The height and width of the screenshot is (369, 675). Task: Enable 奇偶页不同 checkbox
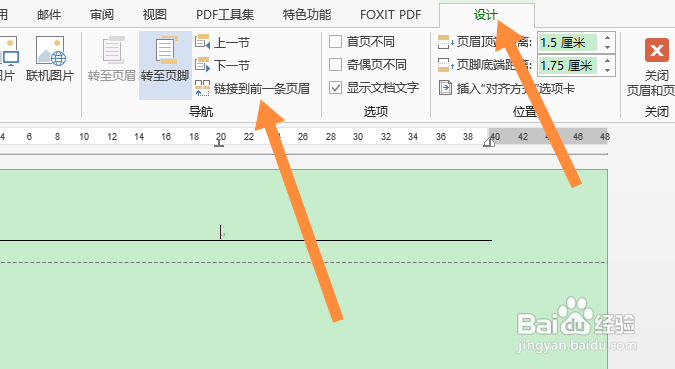[x=335, y=65]
